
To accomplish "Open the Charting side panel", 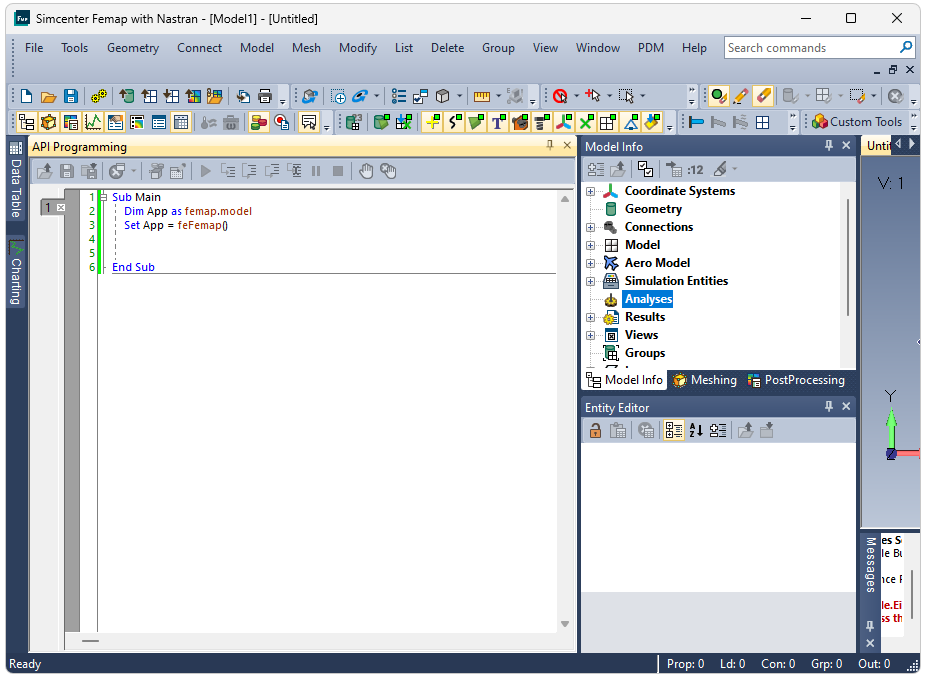I will pos(16,272).
